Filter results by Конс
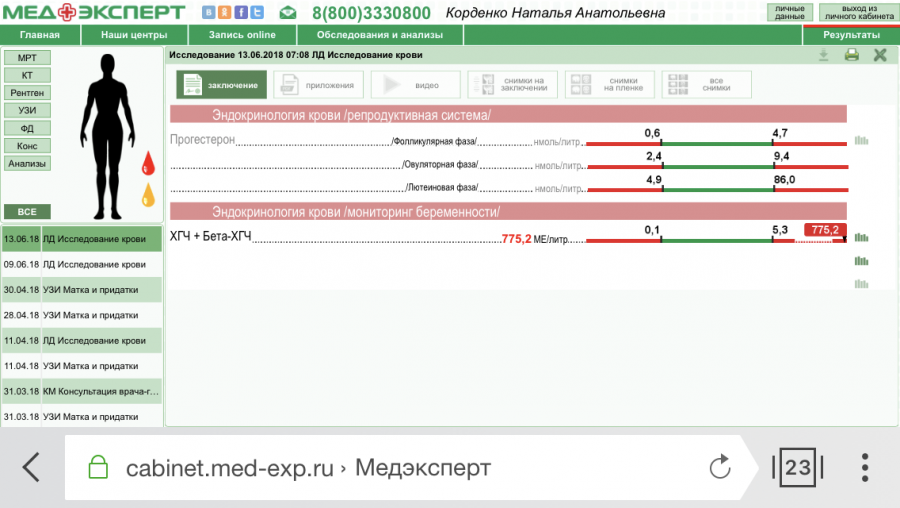This screenshot has height=508, width=900. tap(27, 146)
